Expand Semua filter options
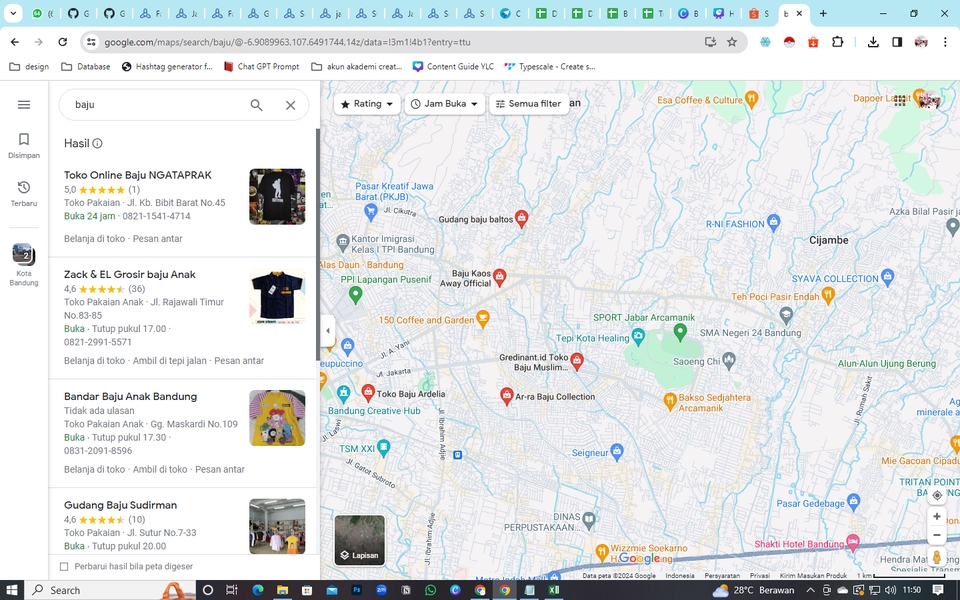This screenshot has width=960, height=600. click(527, 103)
